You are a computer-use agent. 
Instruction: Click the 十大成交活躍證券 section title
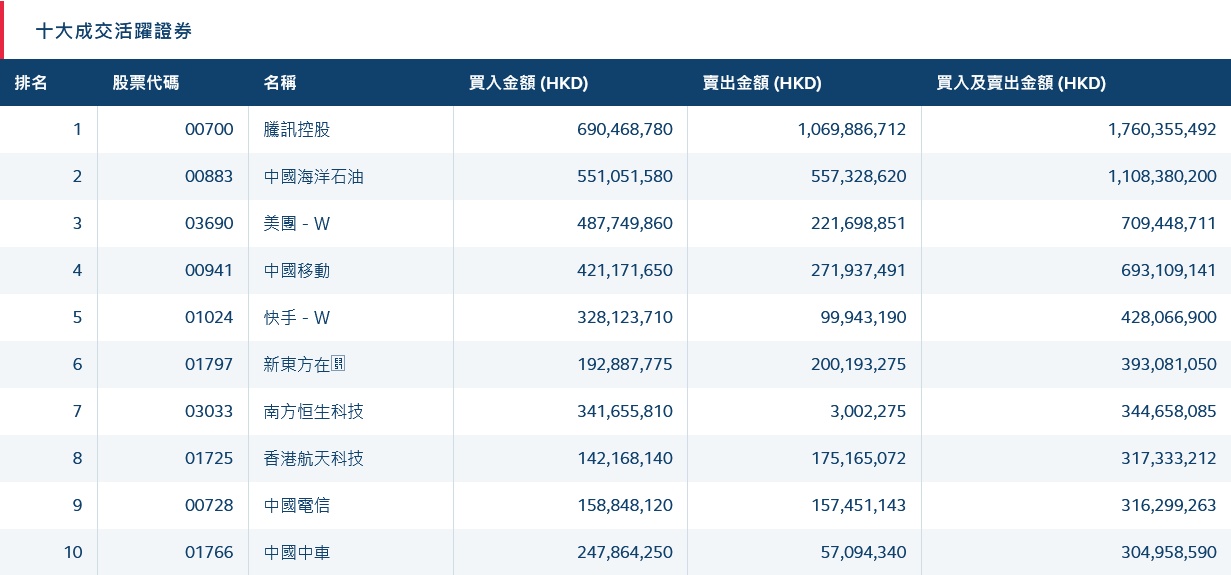113,31
